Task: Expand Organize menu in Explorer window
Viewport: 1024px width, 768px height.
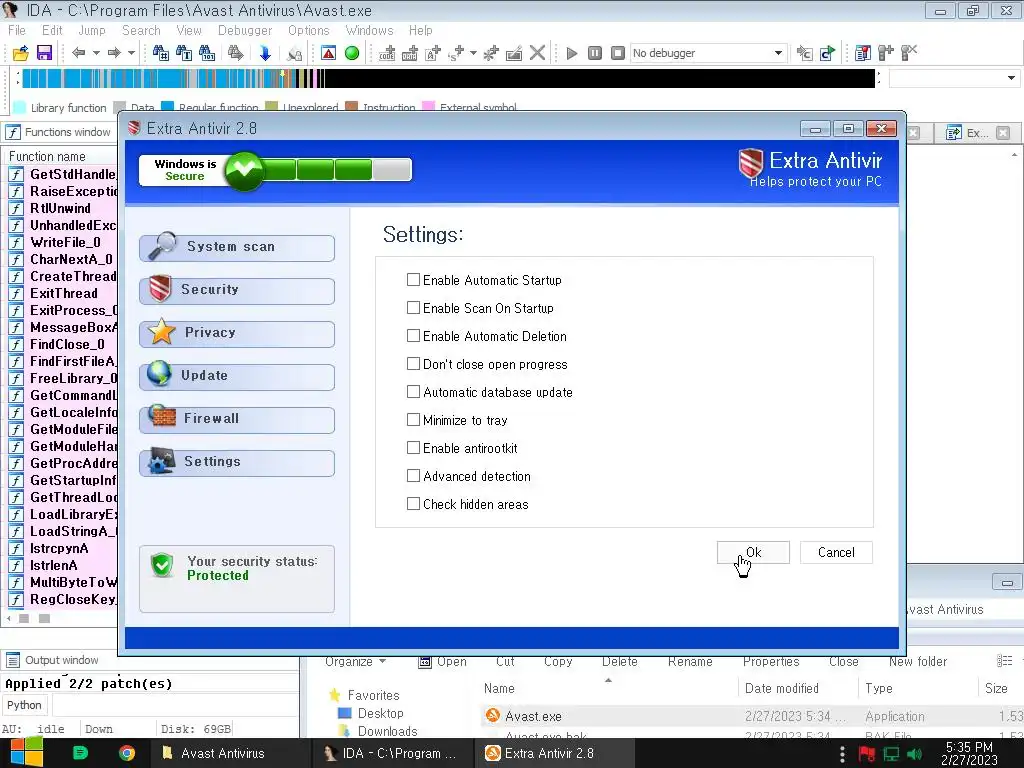Action: (x=355, y=662)
